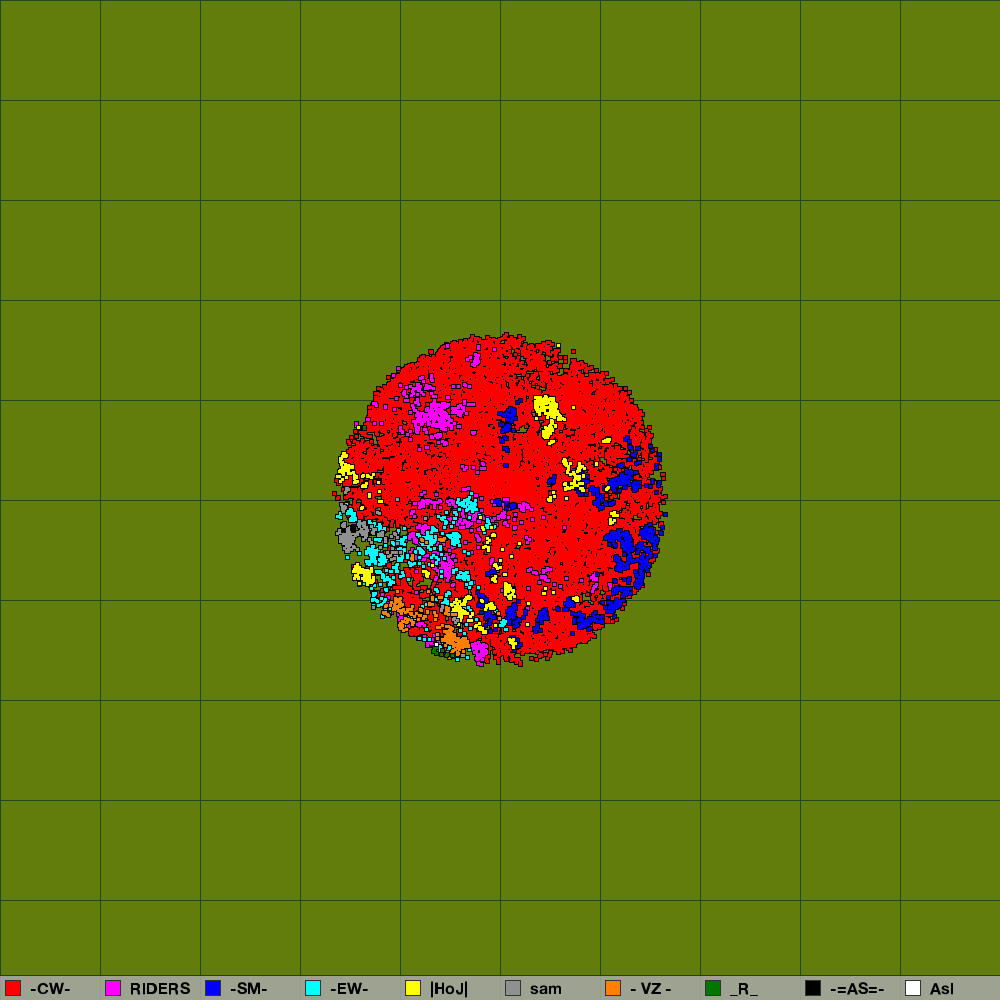Click the gray sam legend swatch
The width and height of the screenshot is (1000, 1000).
click(x=513, y=988)
